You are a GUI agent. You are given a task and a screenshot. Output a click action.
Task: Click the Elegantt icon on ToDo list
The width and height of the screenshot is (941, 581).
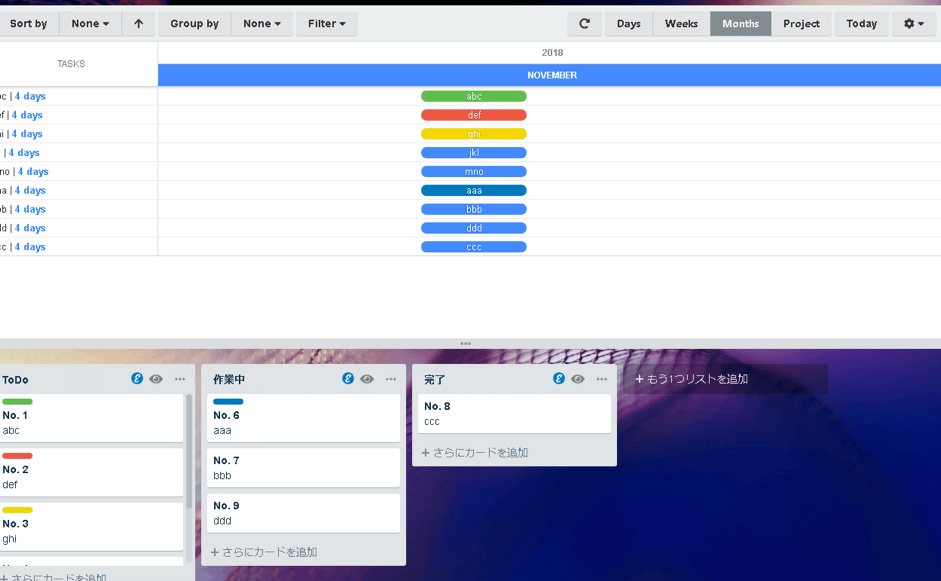137,379
